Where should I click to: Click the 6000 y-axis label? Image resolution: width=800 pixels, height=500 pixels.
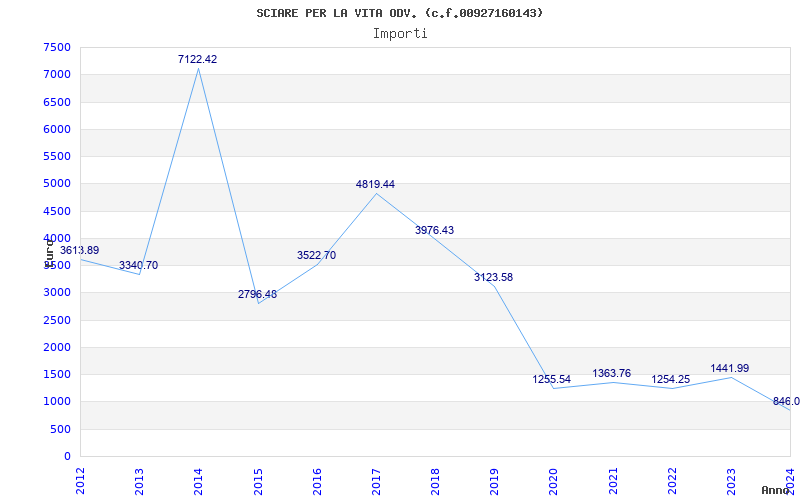(x=57, y=129)
